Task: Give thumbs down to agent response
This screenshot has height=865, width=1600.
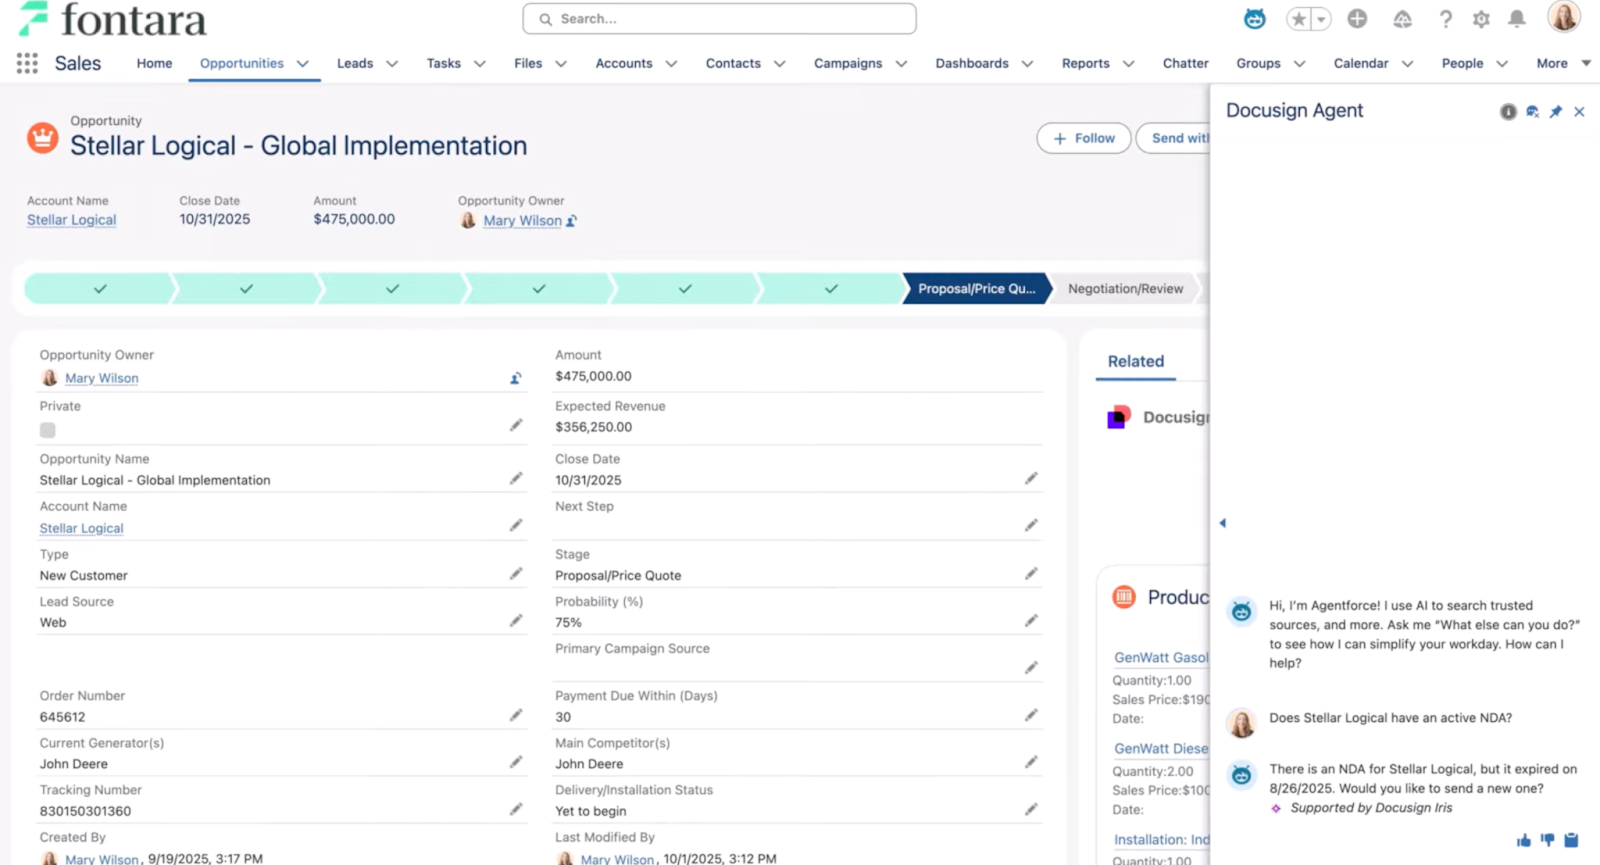Action: coord(1547,840)
